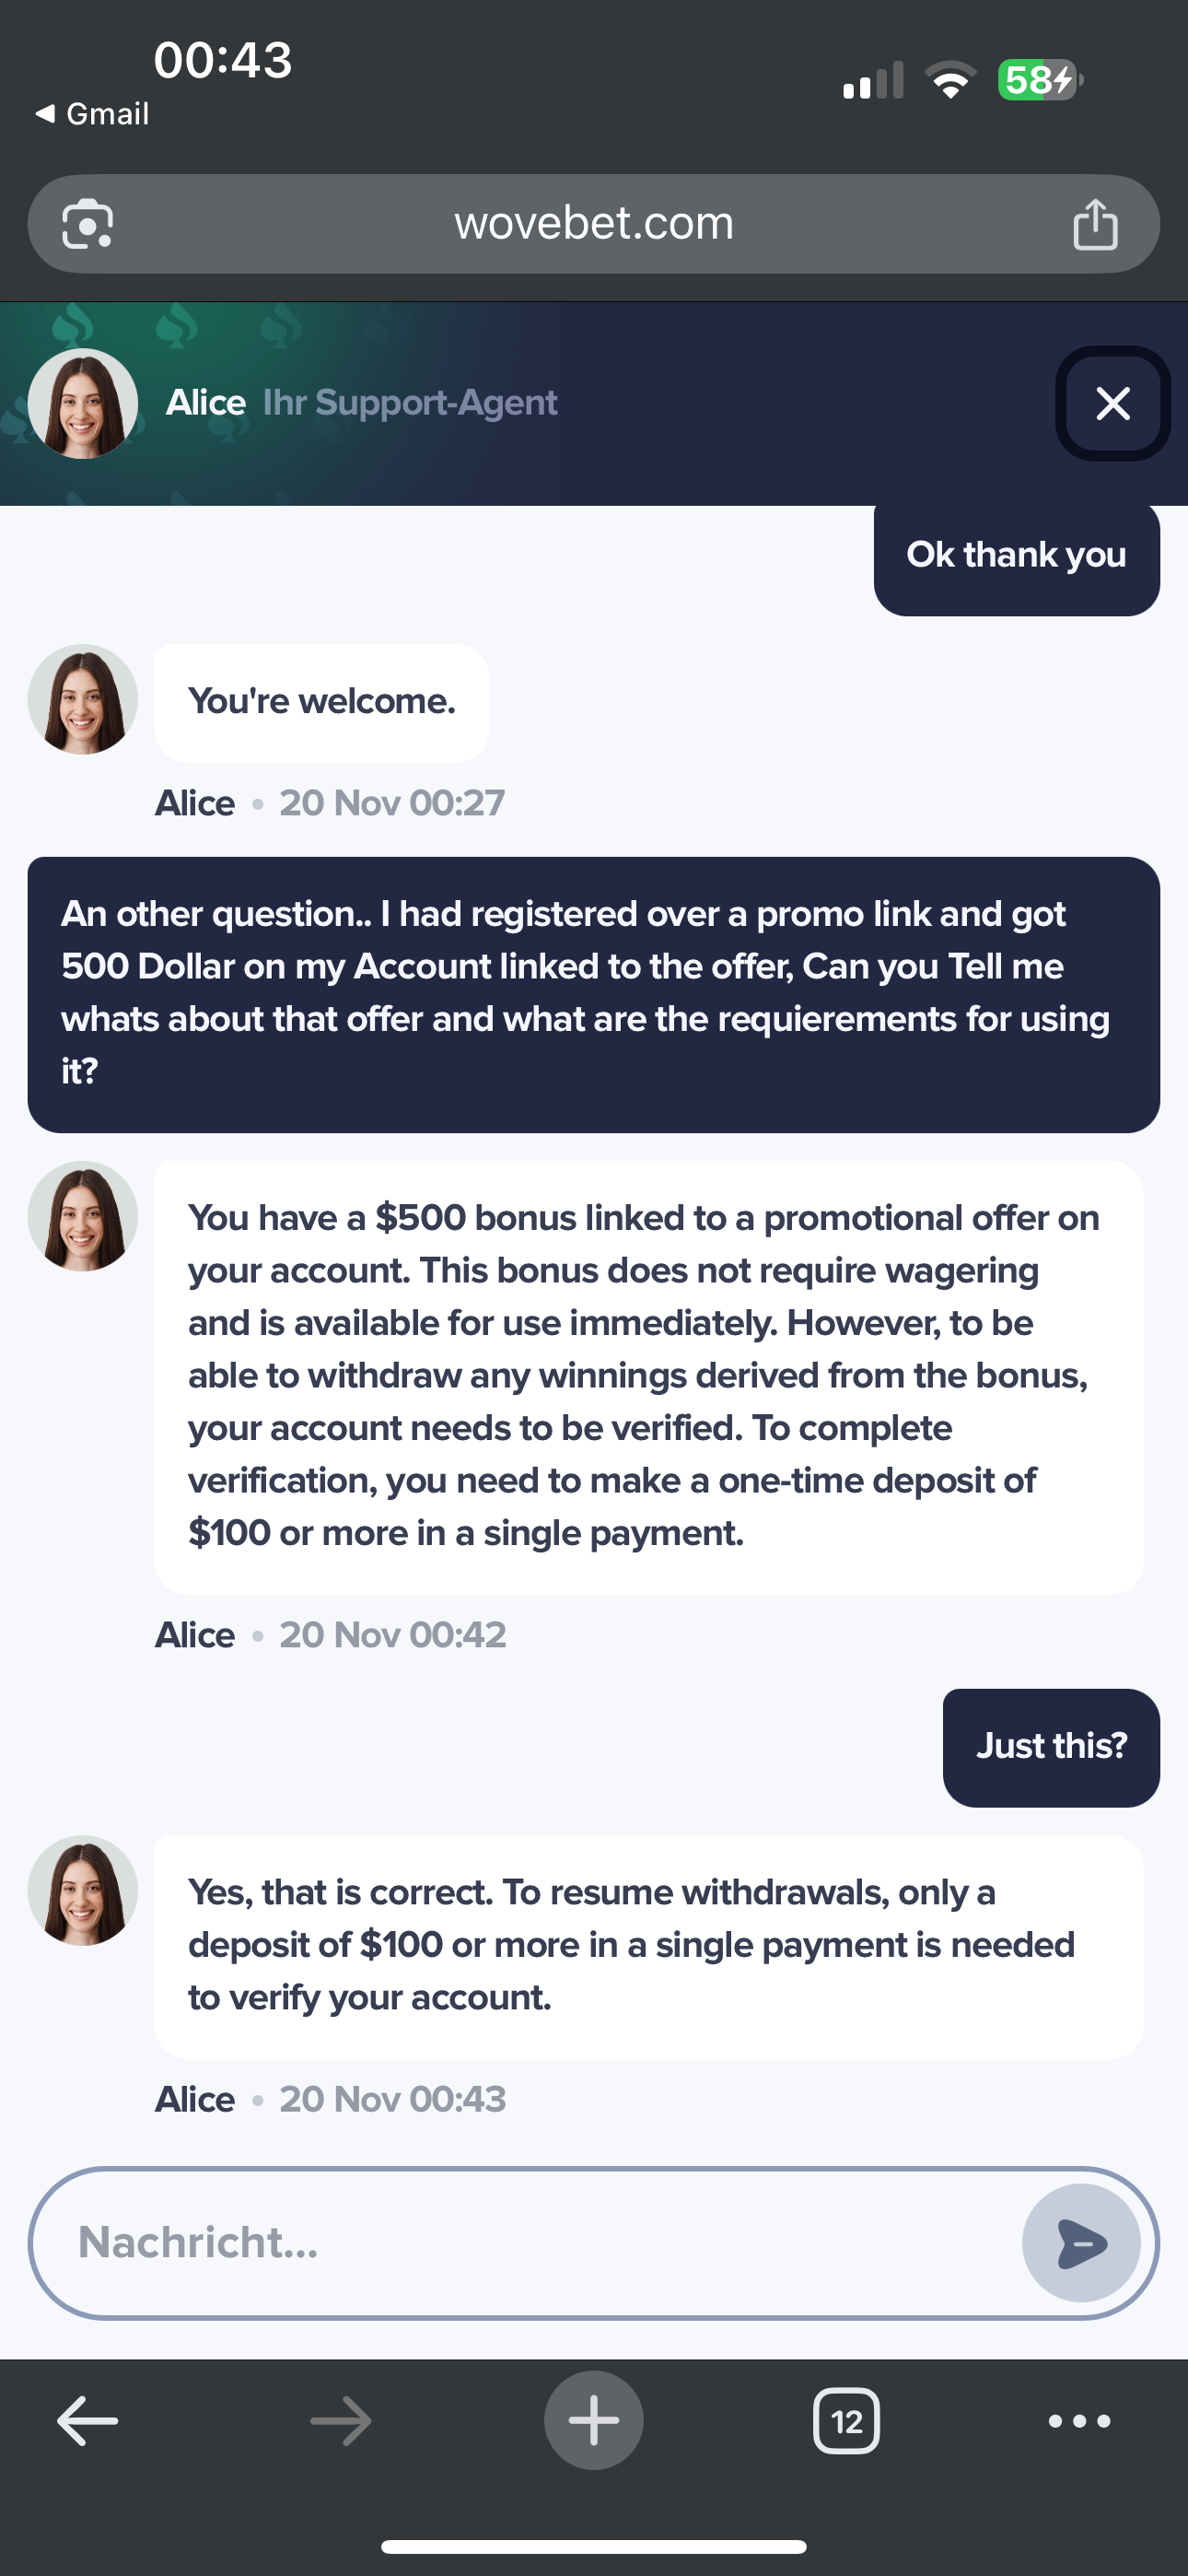The width and height of the screenshot is (1188, 2576).
Task: Tap the wovebet.com address bar
Action: (x=593, y=224)
